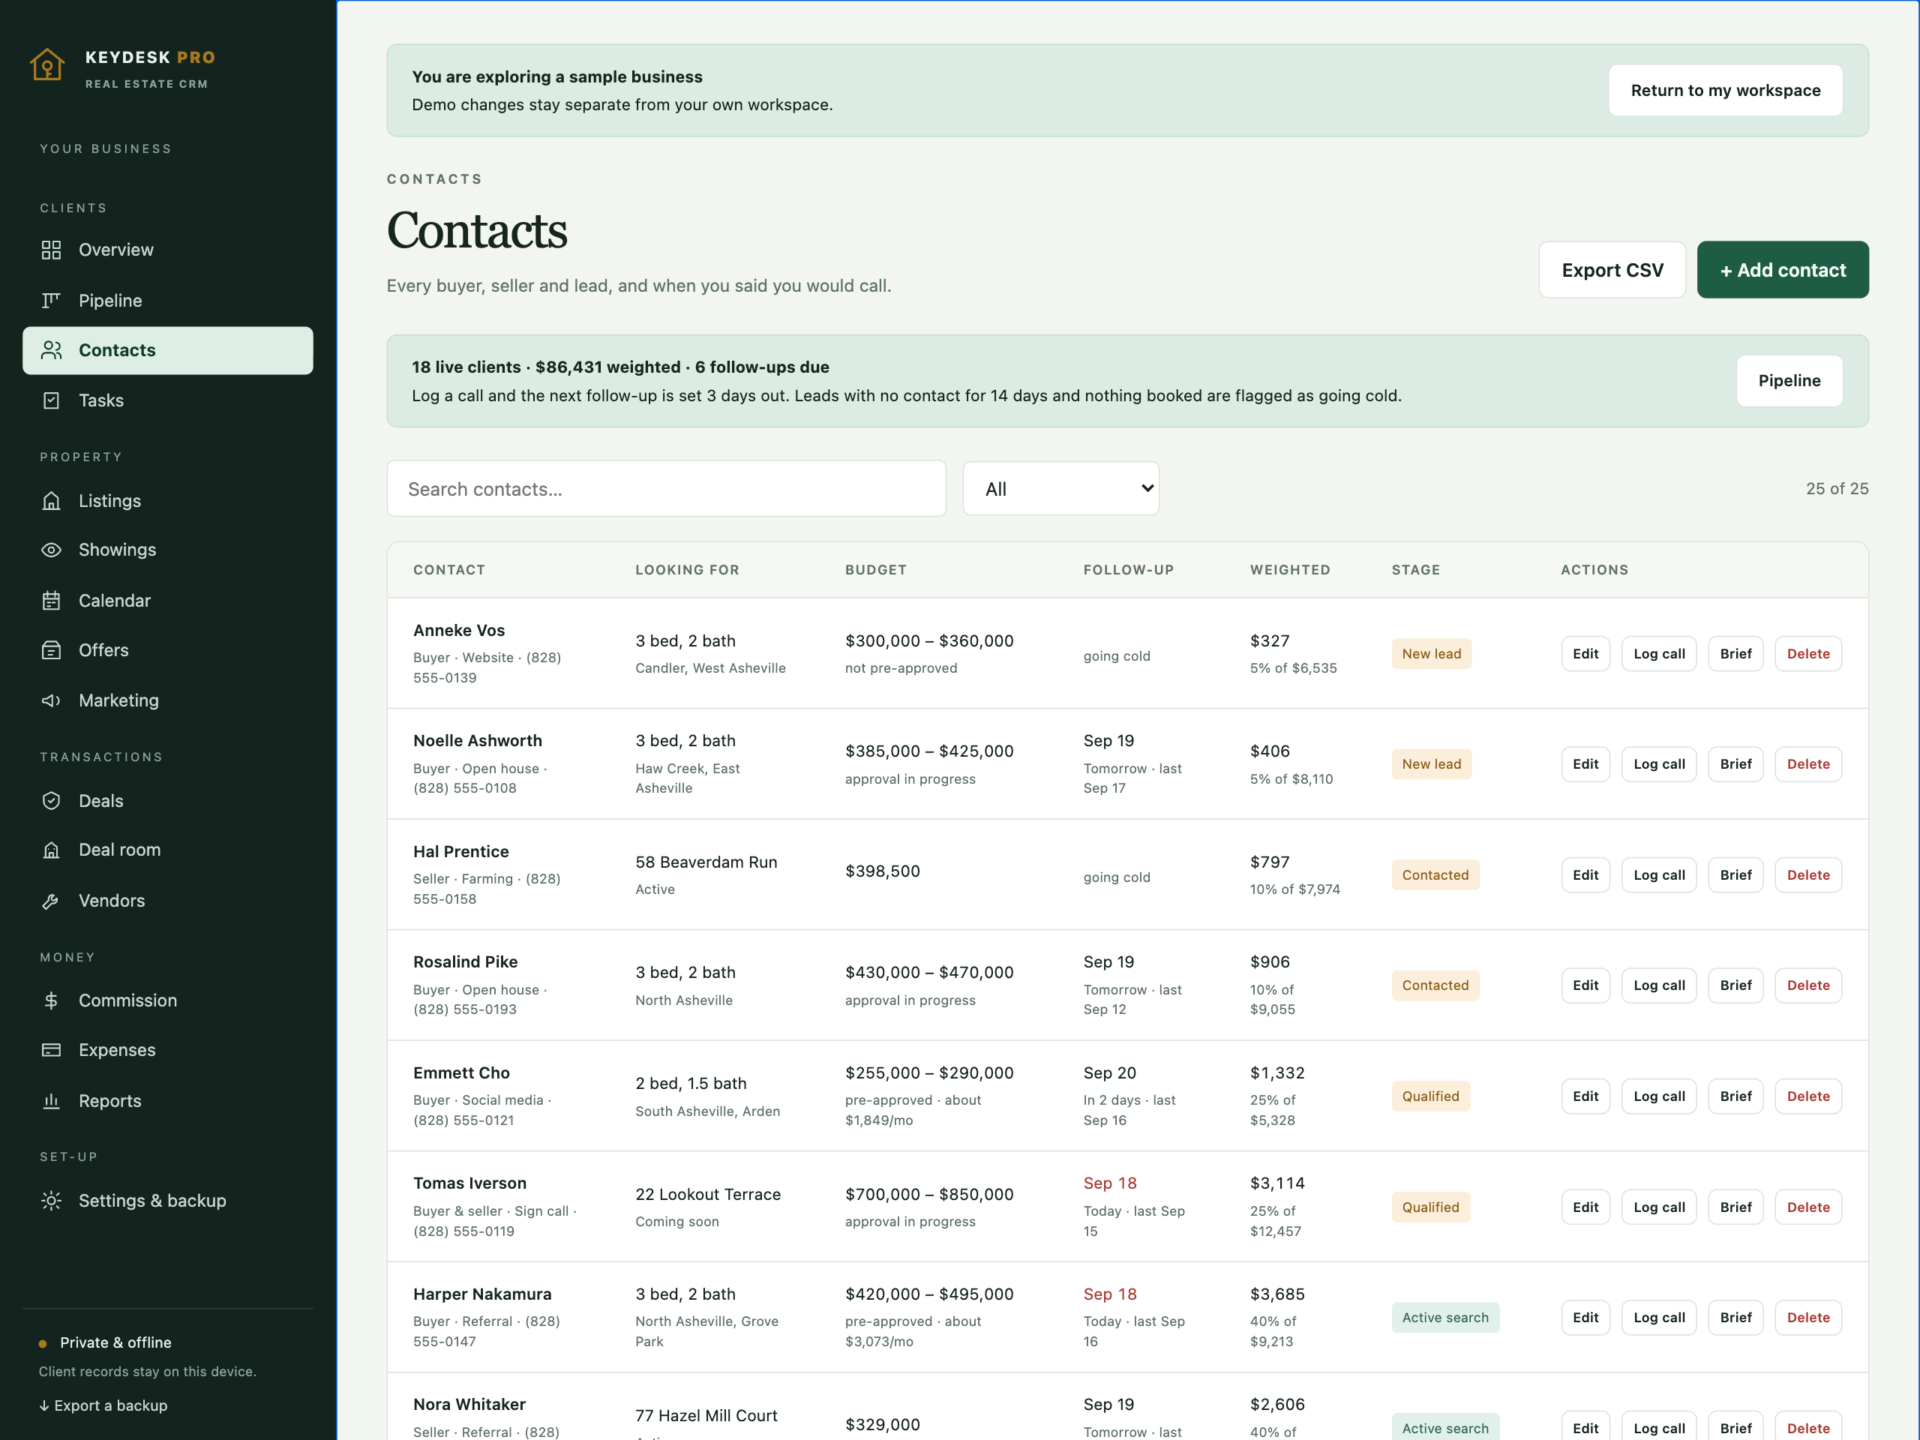Open Brief for Tomas Iverson
This screenshot has width=1920, height=1440.
(x=1735, y=1207)
